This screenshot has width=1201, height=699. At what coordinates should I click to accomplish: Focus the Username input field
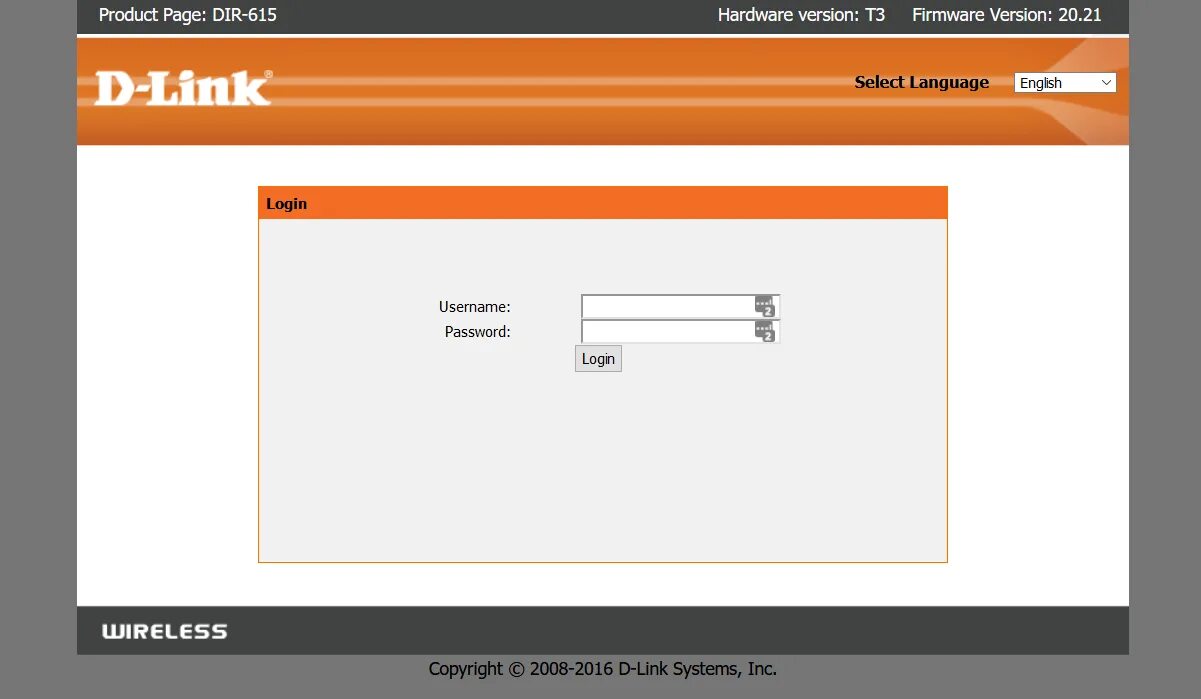680,306
